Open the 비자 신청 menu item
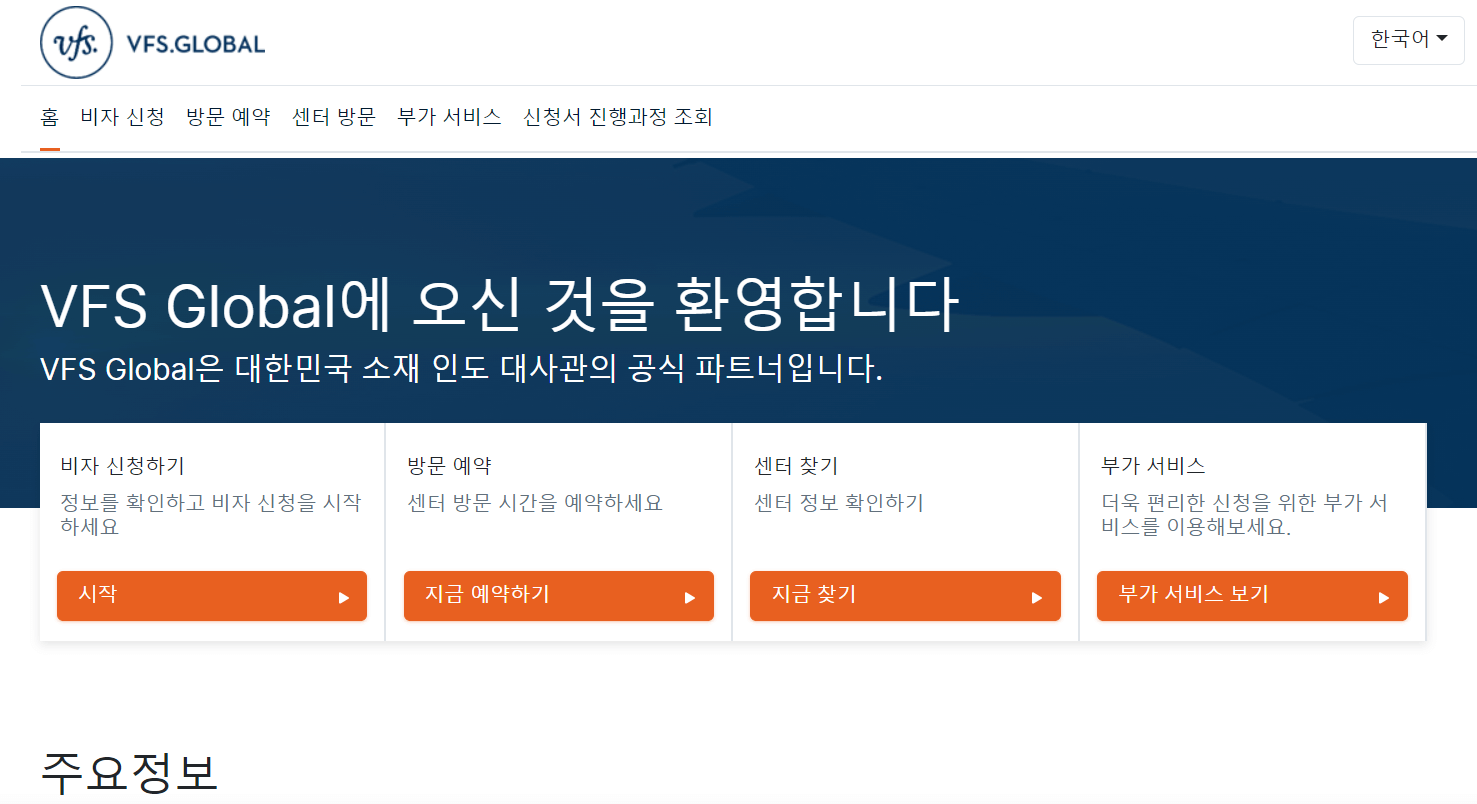This screenshot has width=1477, height=804. tap(122, 117)
